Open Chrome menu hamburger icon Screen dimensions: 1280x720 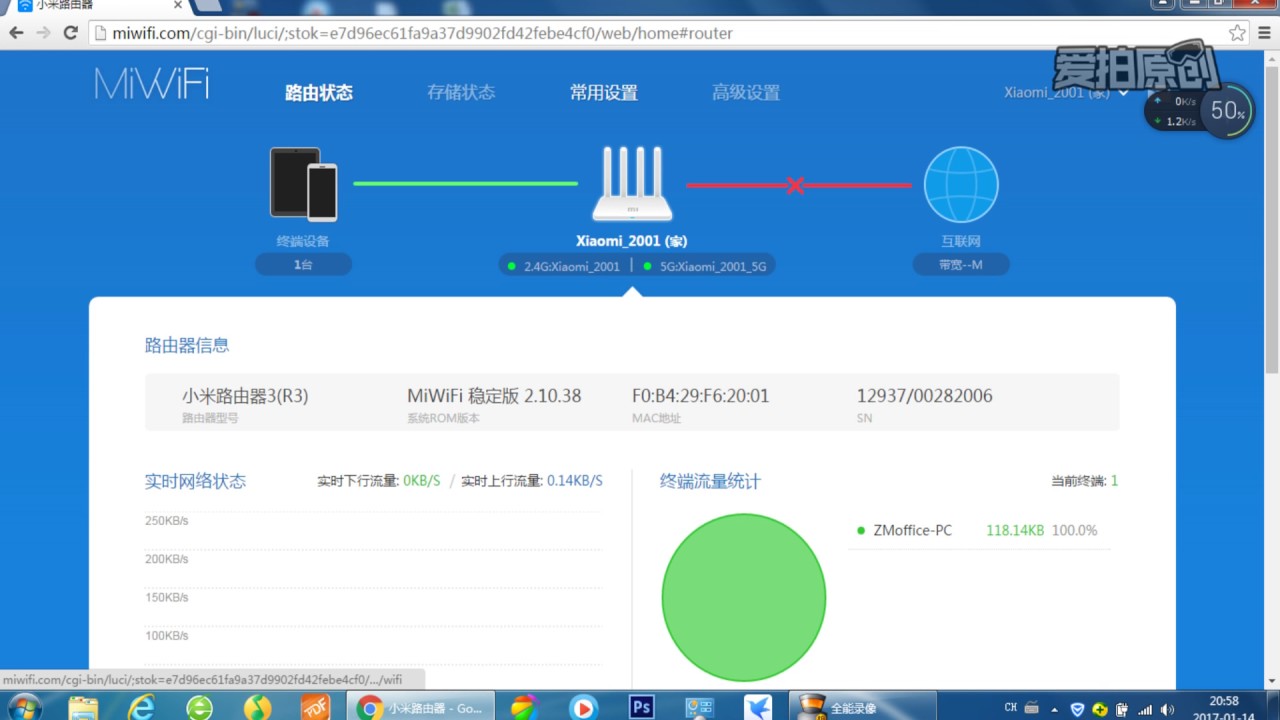1265,33
